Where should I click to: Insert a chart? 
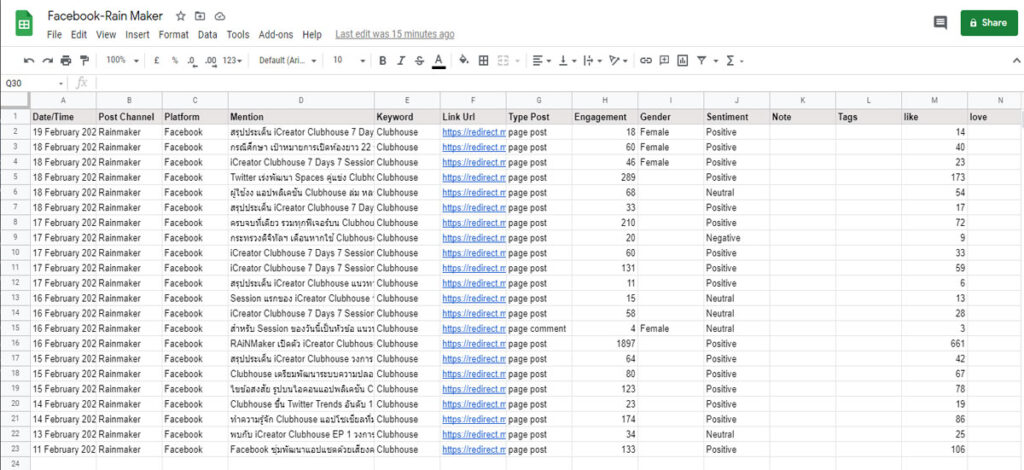(x=682, y=61)
